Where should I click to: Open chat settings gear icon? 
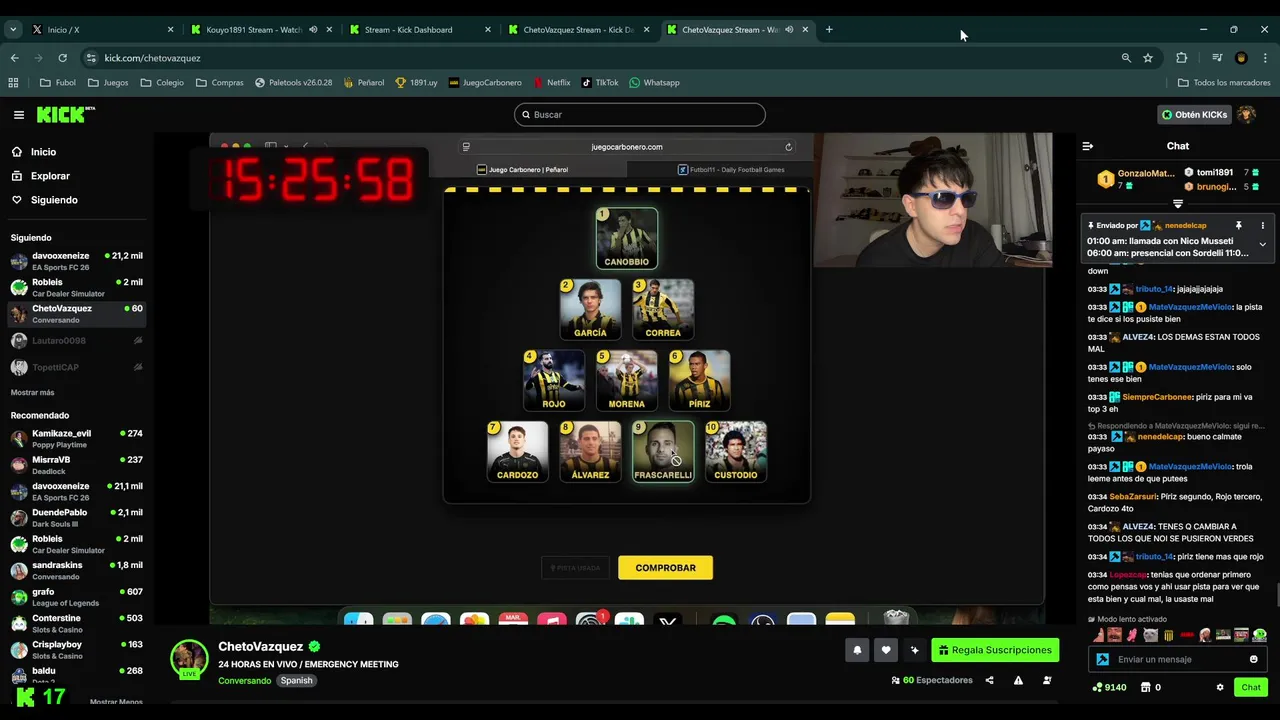click(1219, 687)
